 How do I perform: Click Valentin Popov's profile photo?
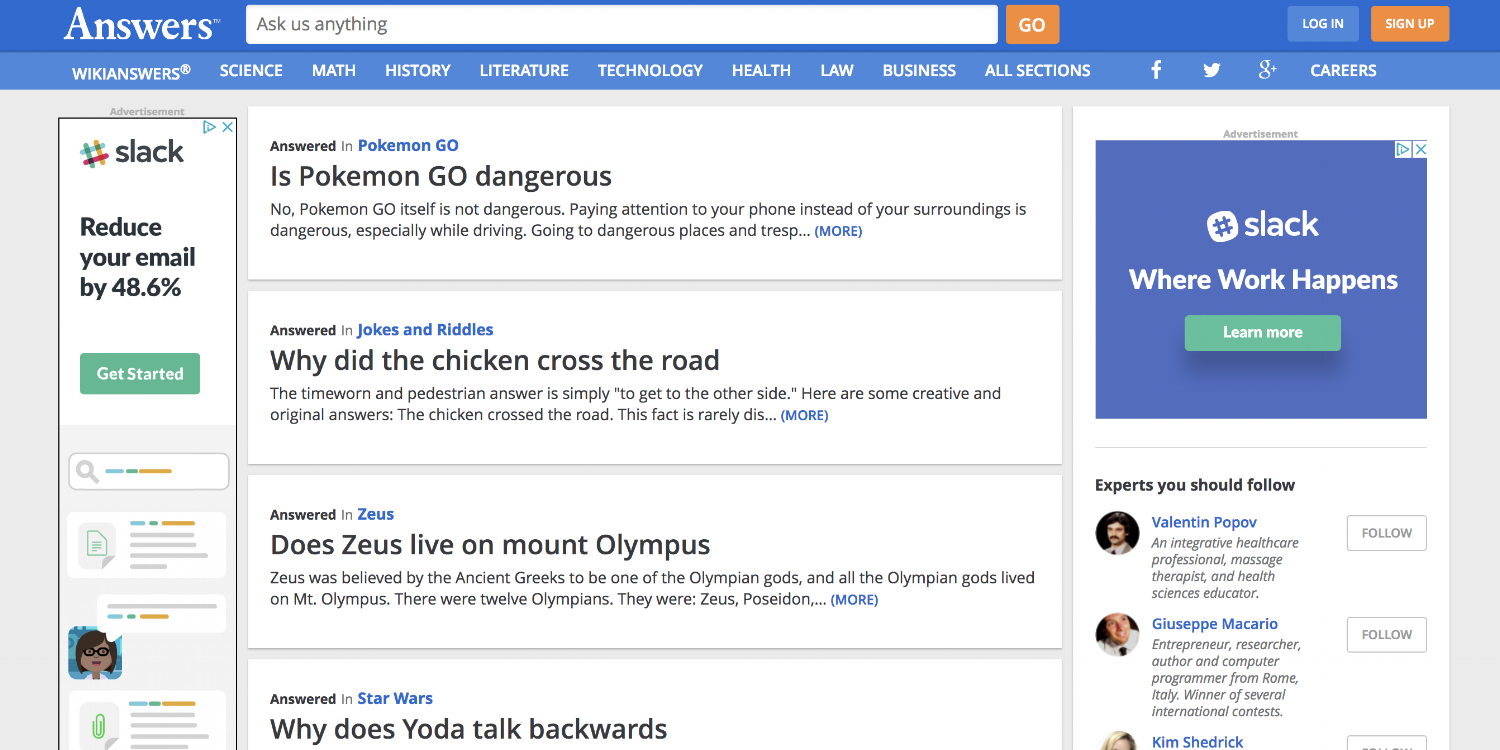[x=1117, y=533]
